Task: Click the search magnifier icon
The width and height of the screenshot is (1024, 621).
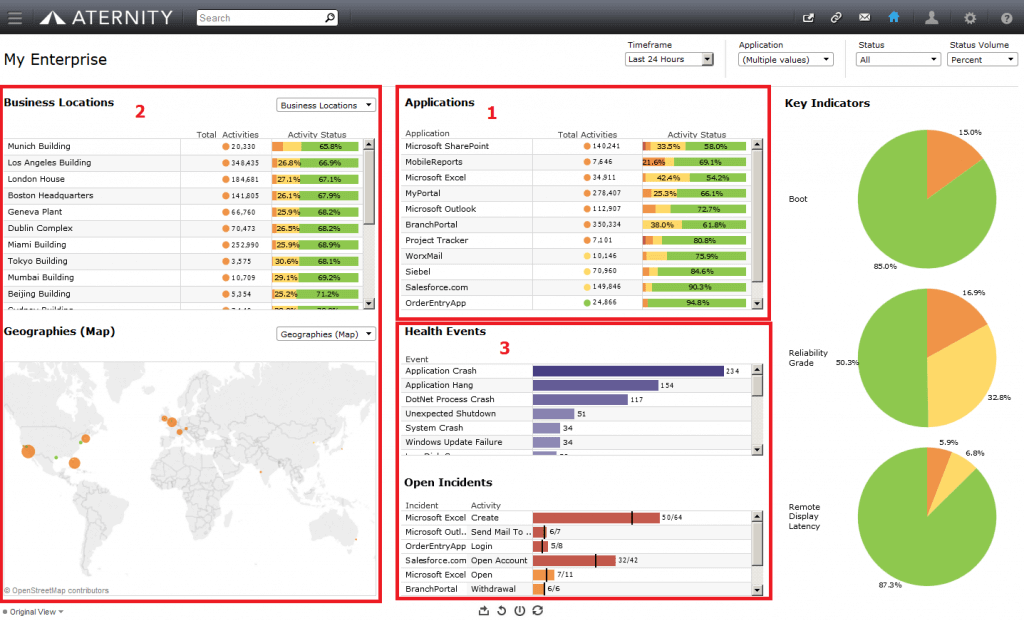Action: pos(330,18)
